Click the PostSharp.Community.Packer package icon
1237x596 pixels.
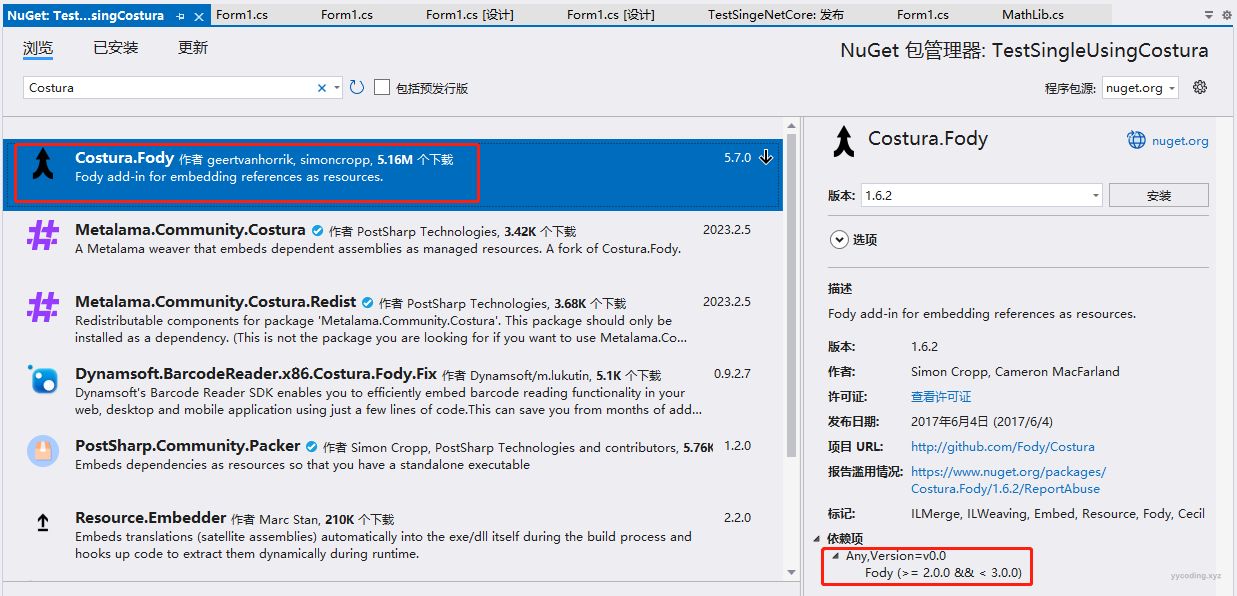[43, 451]
